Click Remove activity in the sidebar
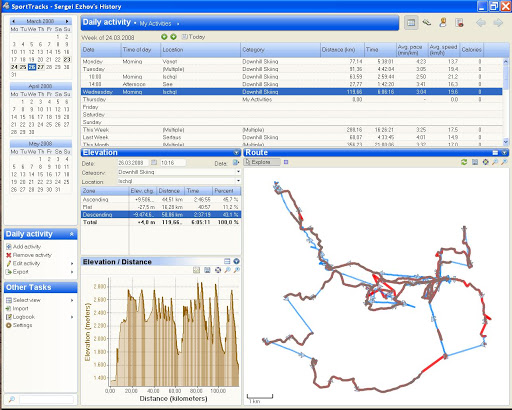 click(29, 255)
